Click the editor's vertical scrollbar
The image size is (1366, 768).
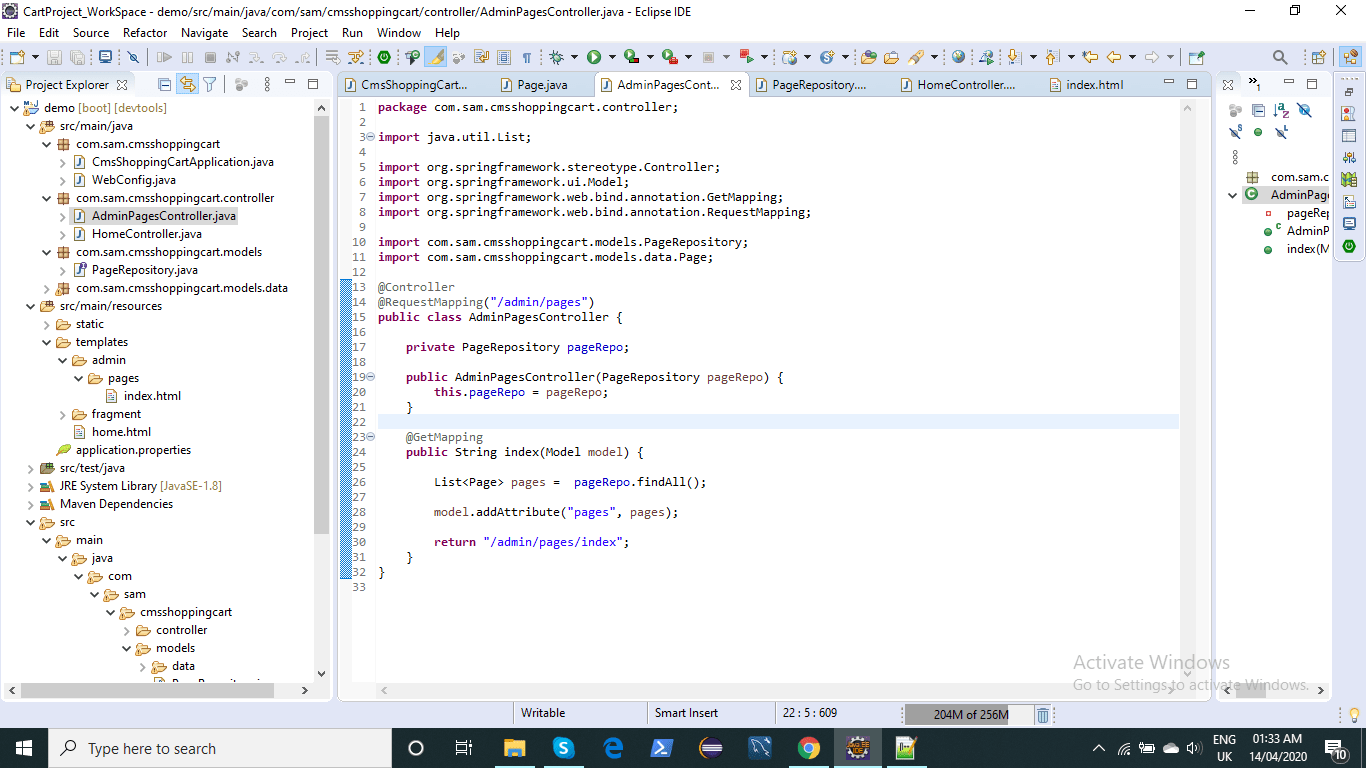click(x=1187, y=300)
